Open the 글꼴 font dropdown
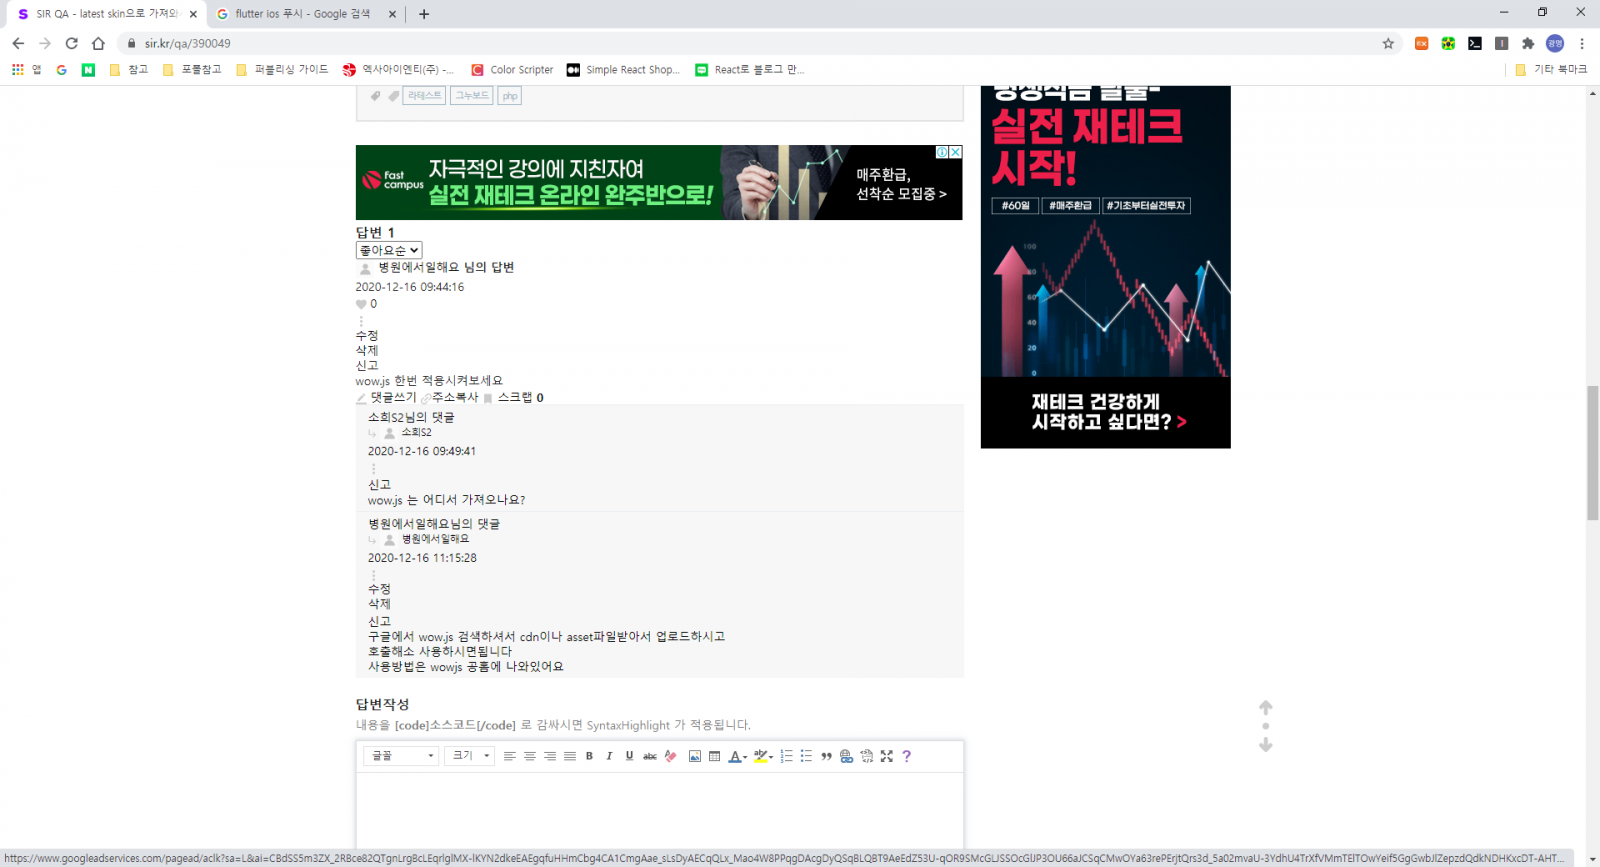This screenshot has height=867, width=1600. coord(401,756)
